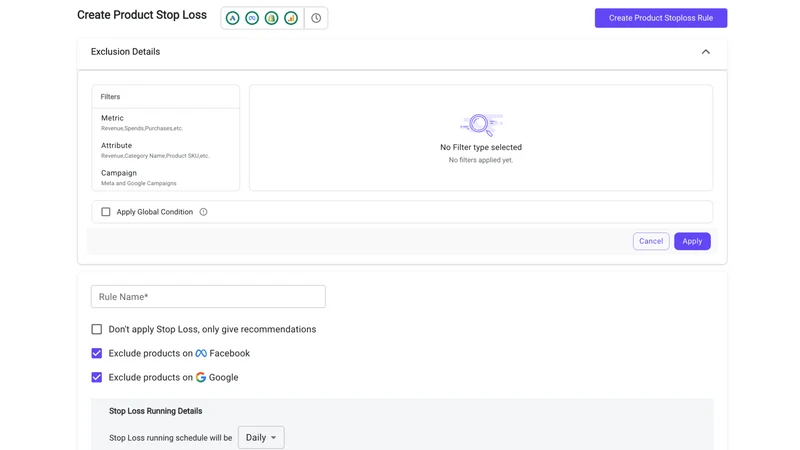Select the Attribute filter type

click(x=165, y=150)
